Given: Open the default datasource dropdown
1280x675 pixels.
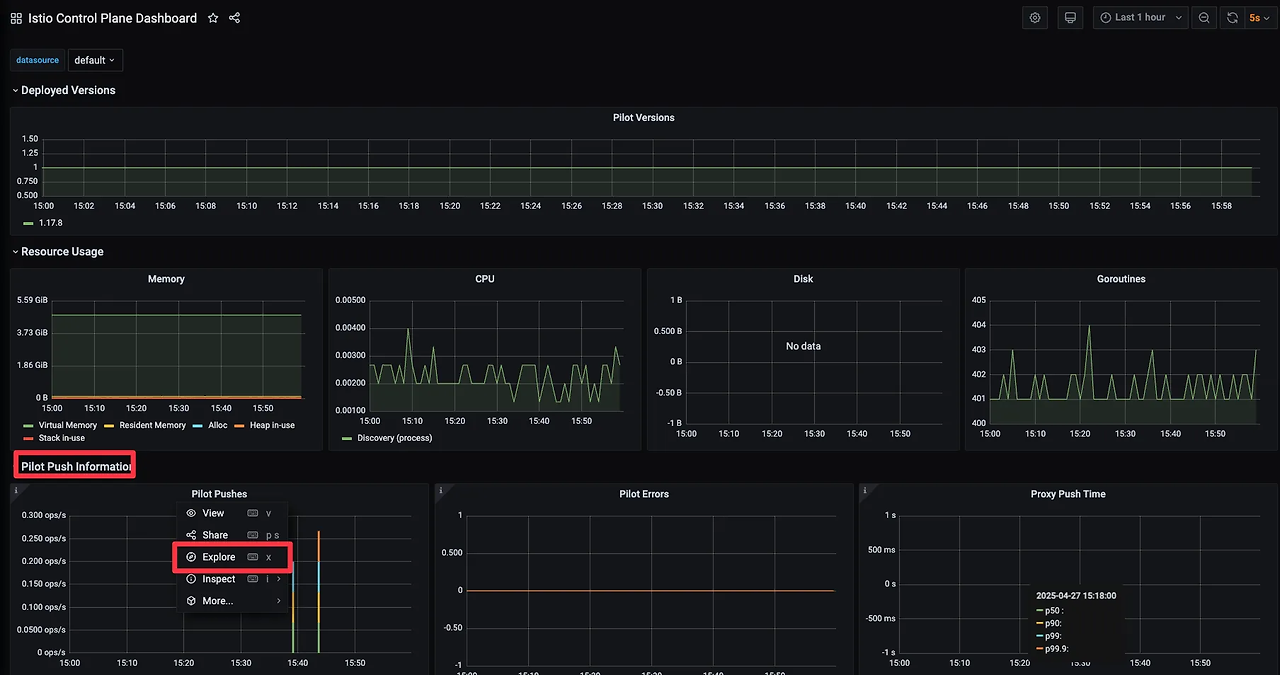Looking at the screenshot, I should (x=95, y=60).
